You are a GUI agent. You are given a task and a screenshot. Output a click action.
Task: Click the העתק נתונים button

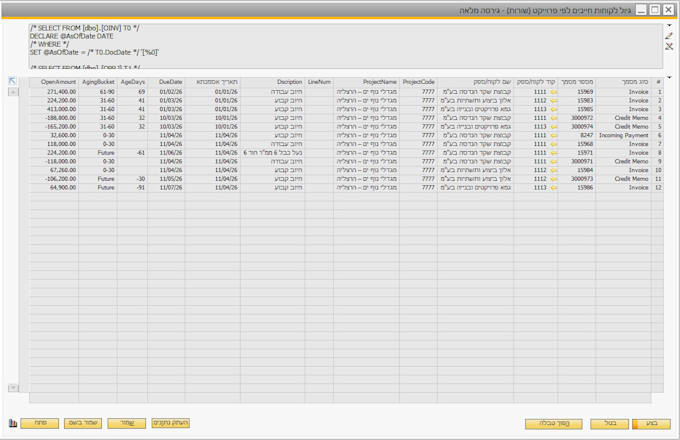coord(170,423)
